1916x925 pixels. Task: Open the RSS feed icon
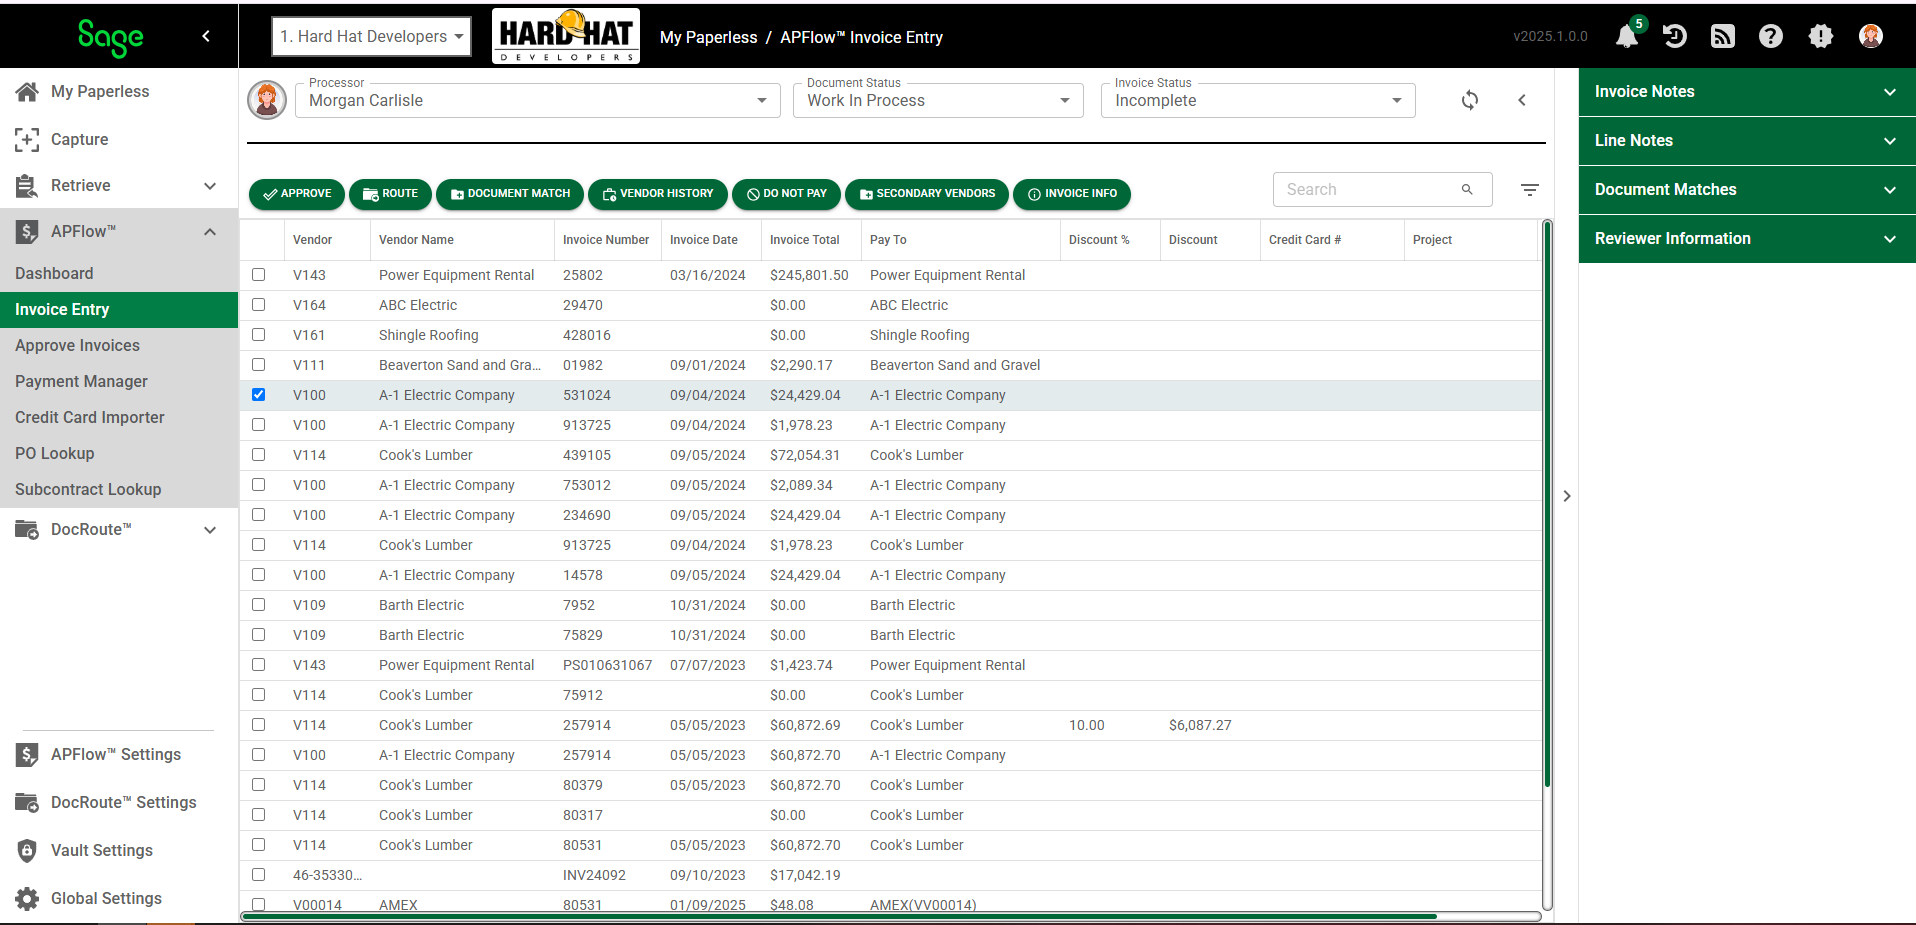click(1723, 37)
